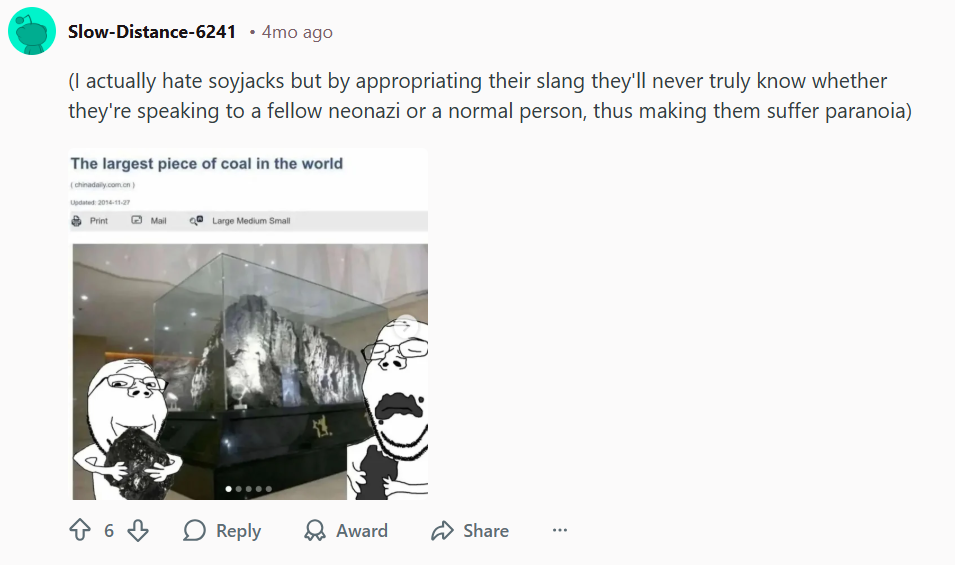Open the Award ribbon icon
The height and width of the screenshot is (565, 955).
coord(315,530)
